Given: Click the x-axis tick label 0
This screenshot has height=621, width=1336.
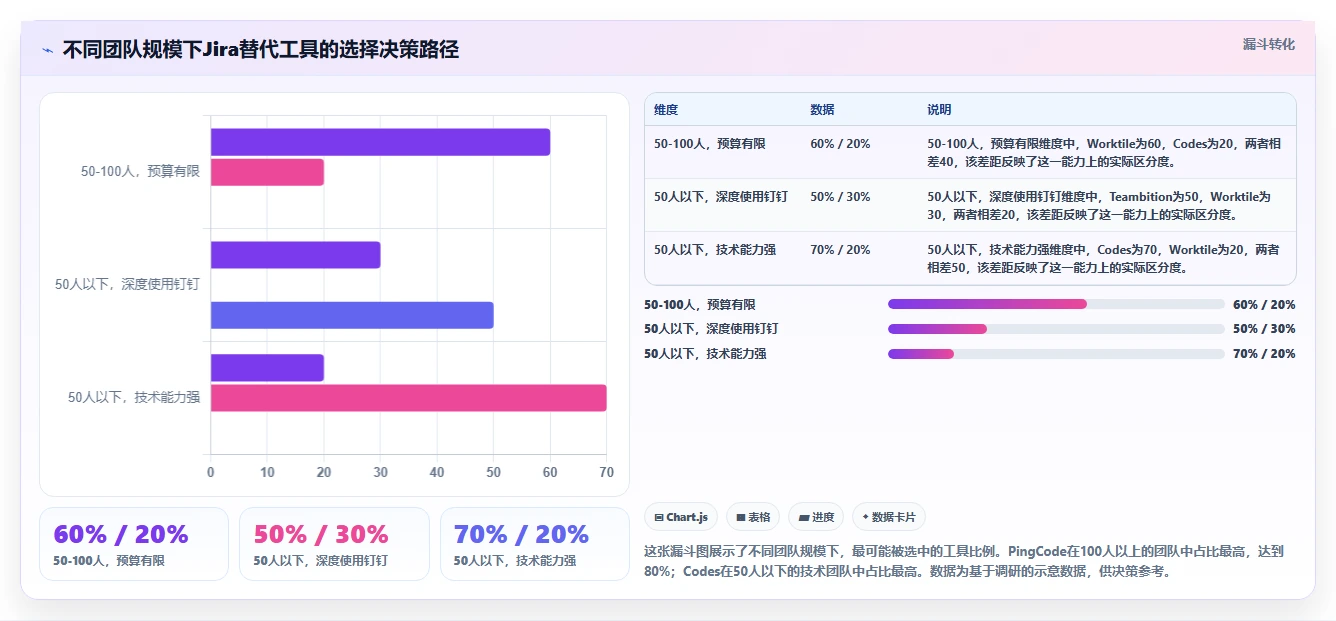Looking at the screenshot, I should [210, 472].
